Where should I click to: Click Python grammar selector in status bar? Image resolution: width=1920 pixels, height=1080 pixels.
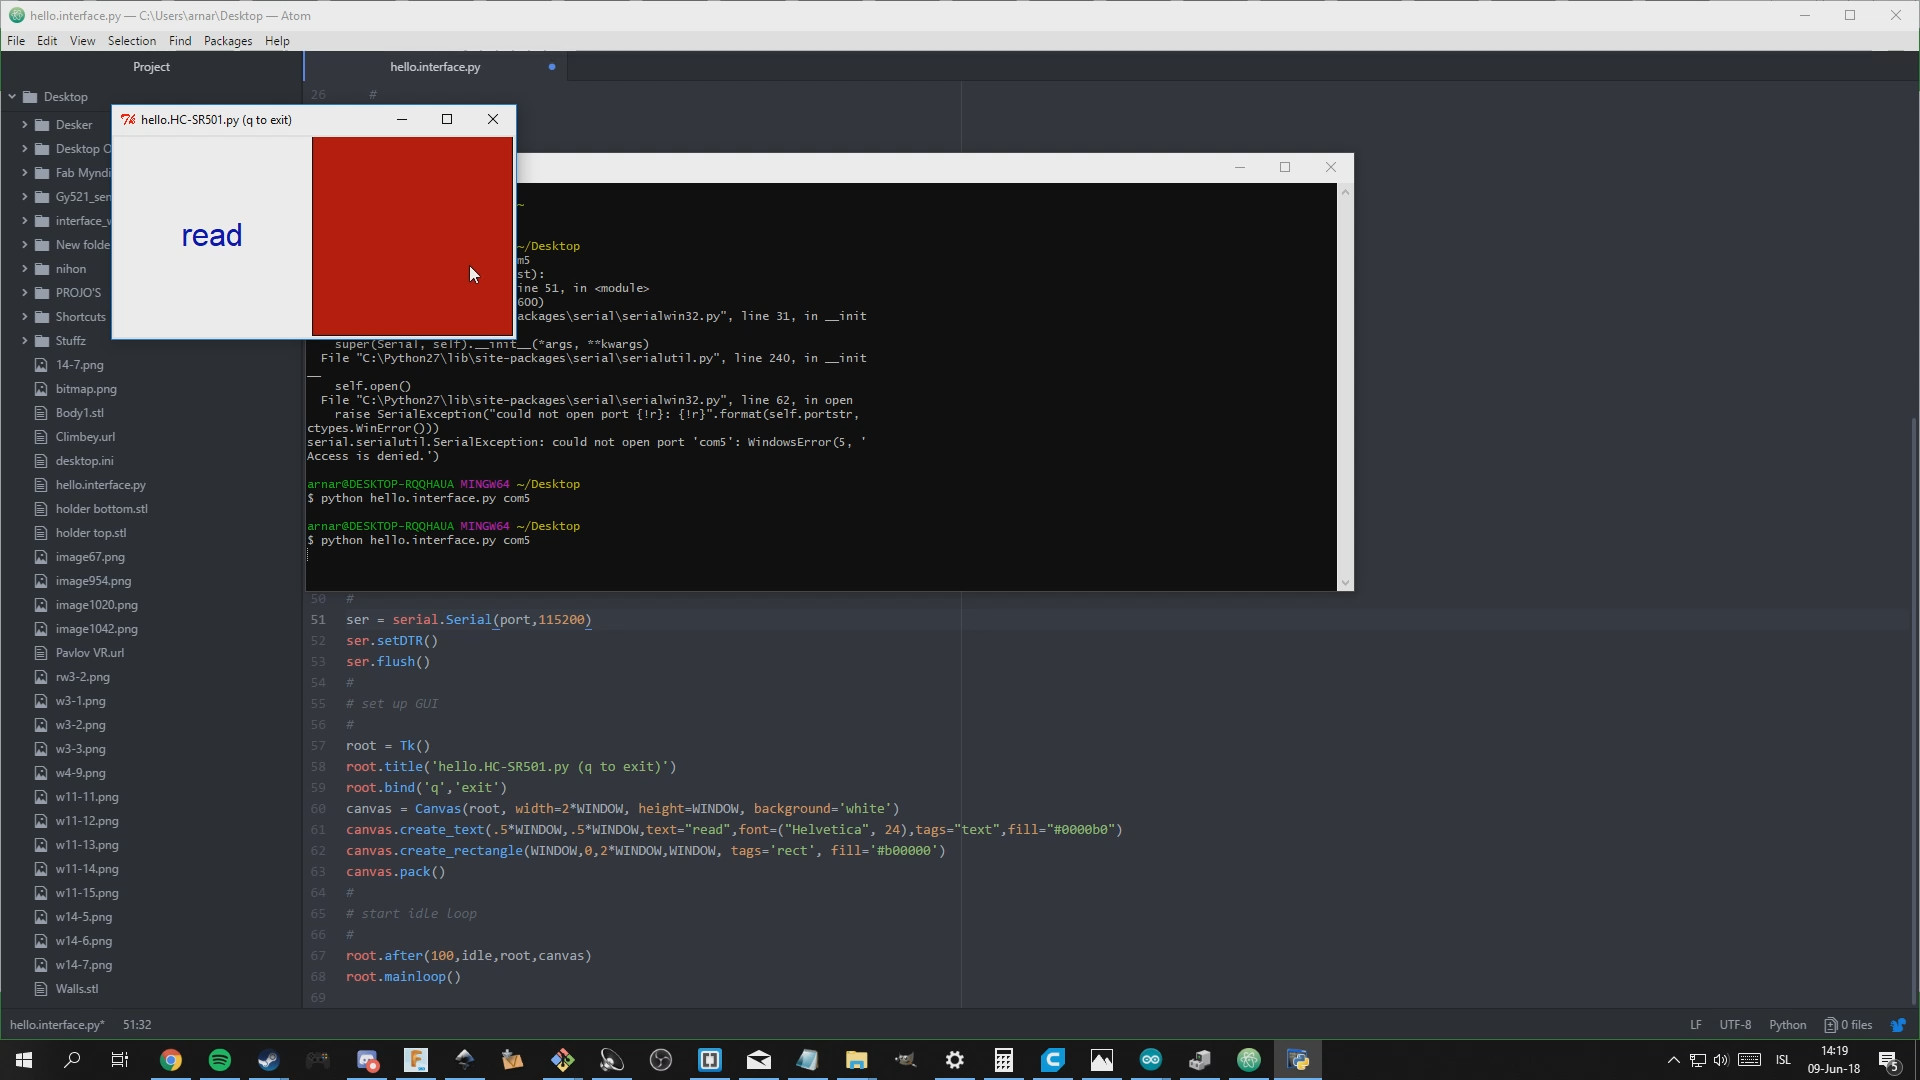click(x=1787, y=1025)
